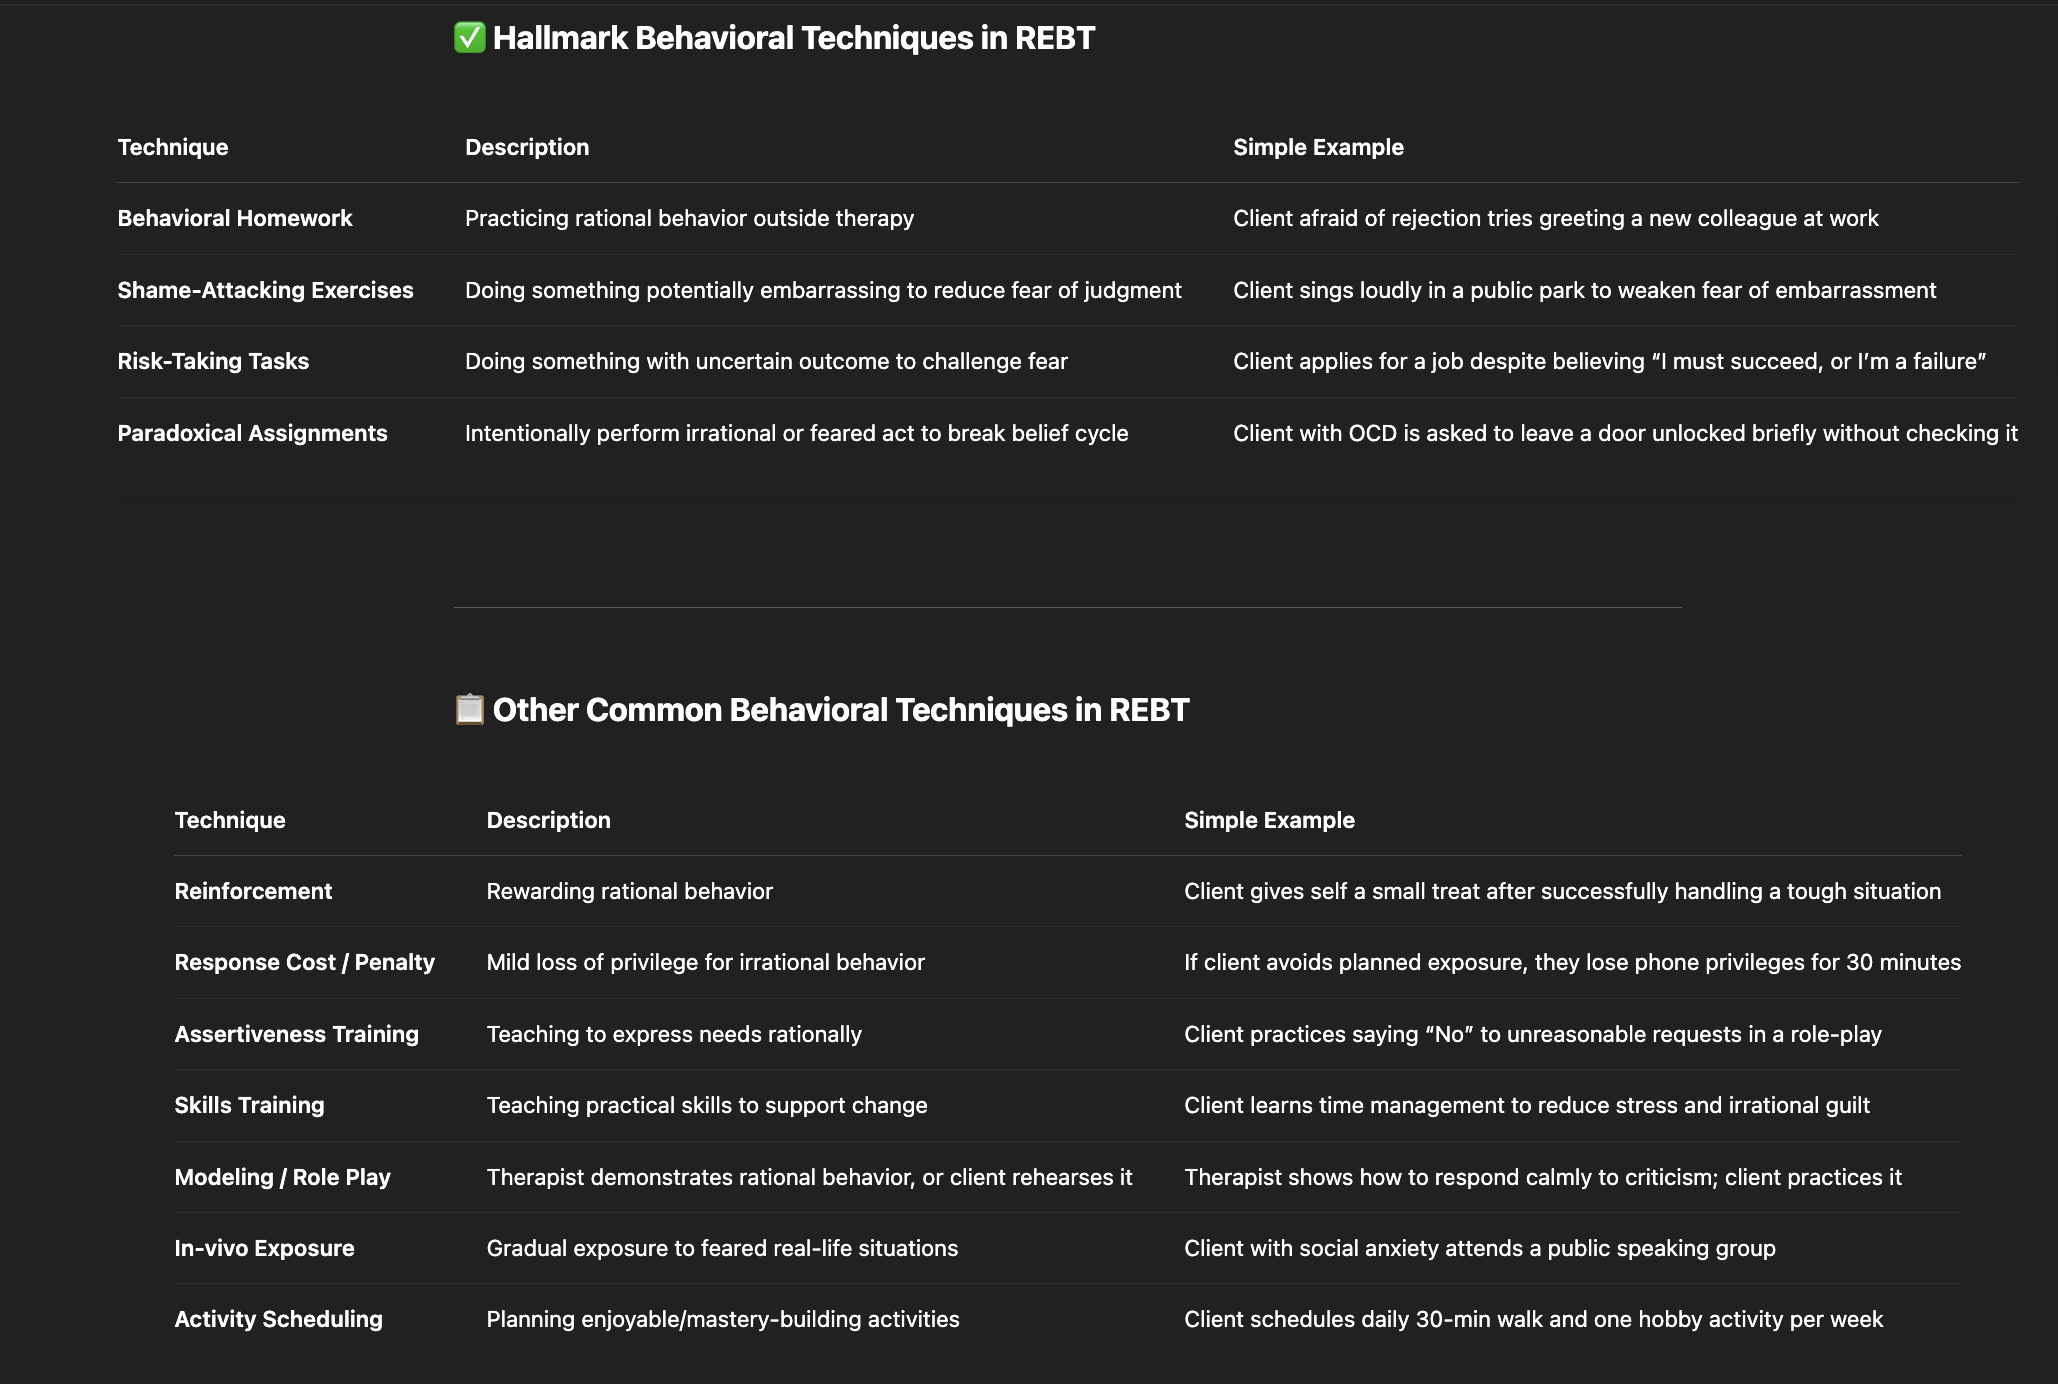Screen dimensions: 2058x1384
Task: Select the Behavioral Homework row label
Action: point(235,218)
